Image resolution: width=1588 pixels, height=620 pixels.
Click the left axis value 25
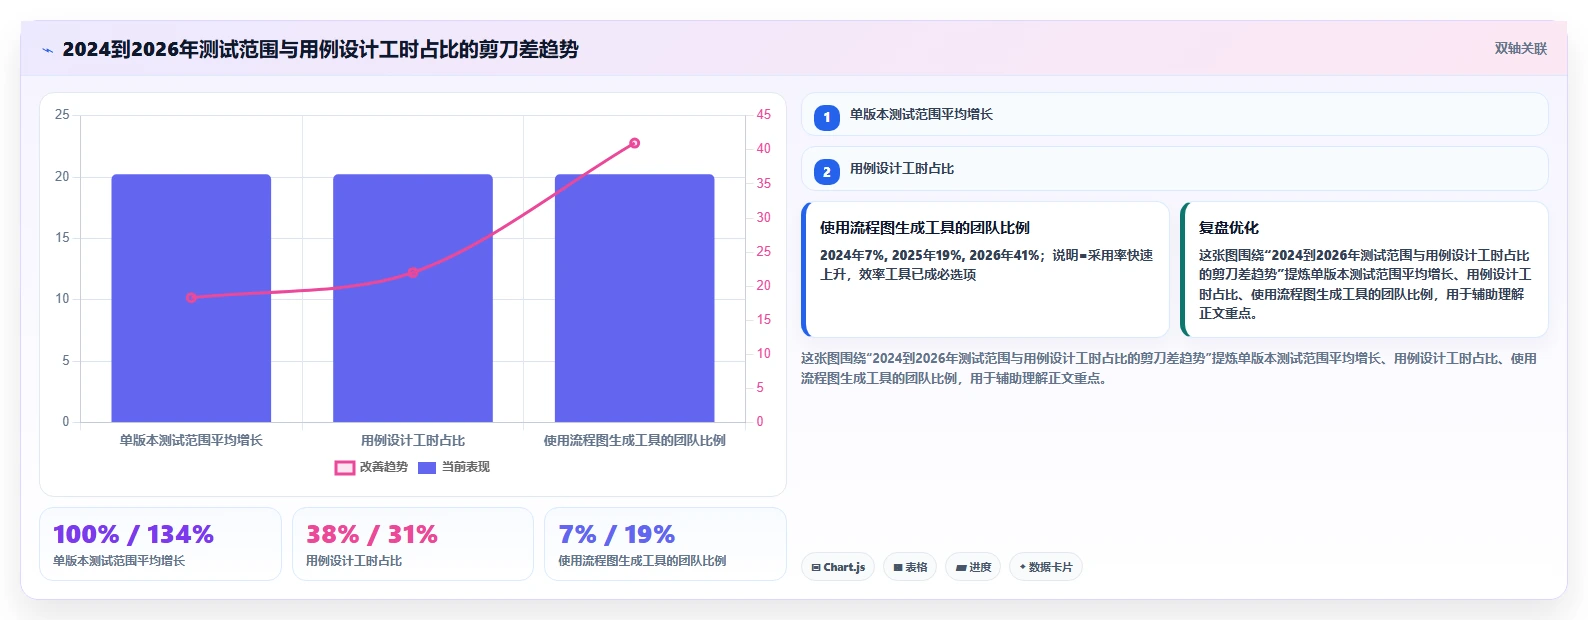pyautogui.click(x=62, y=115)
